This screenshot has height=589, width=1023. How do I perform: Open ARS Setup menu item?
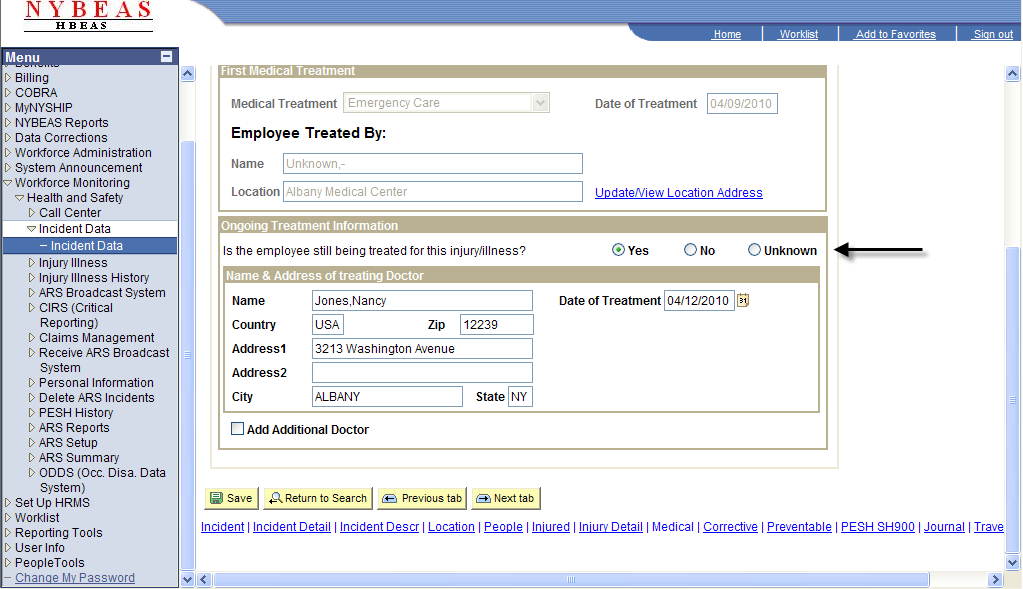68,442
